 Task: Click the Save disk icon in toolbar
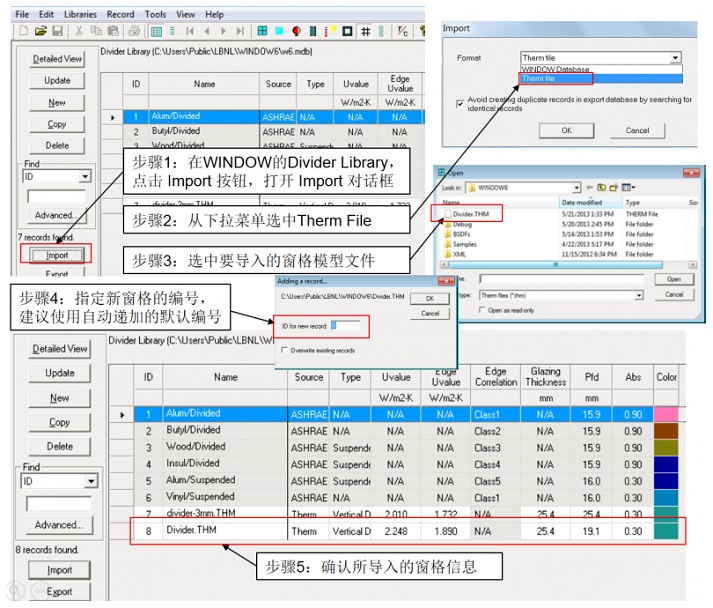[57, 32]
